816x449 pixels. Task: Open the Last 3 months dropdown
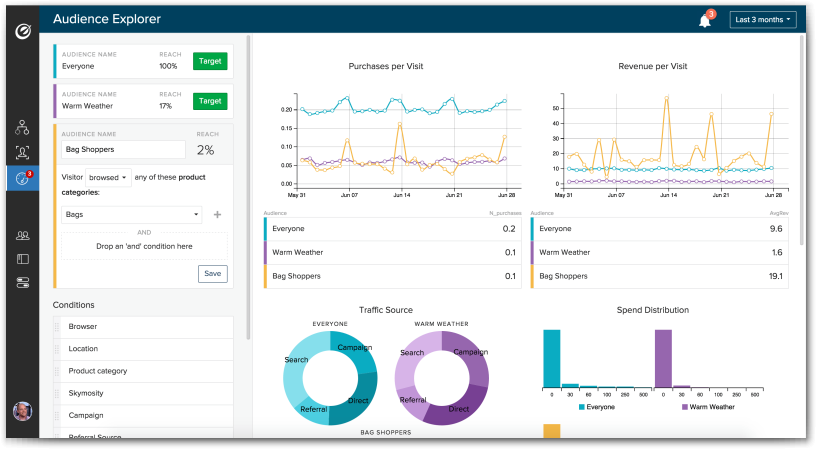point(763,20)
